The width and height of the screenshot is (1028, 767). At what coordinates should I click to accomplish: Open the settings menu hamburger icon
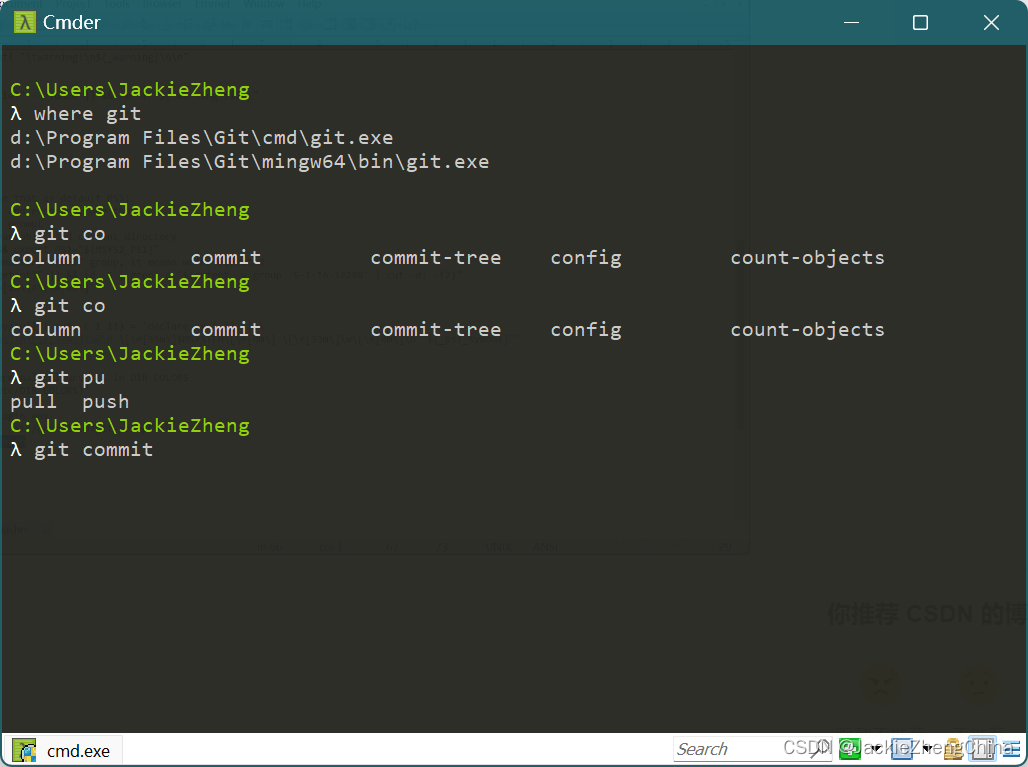pyautogui.click(x=1012, y=749)
